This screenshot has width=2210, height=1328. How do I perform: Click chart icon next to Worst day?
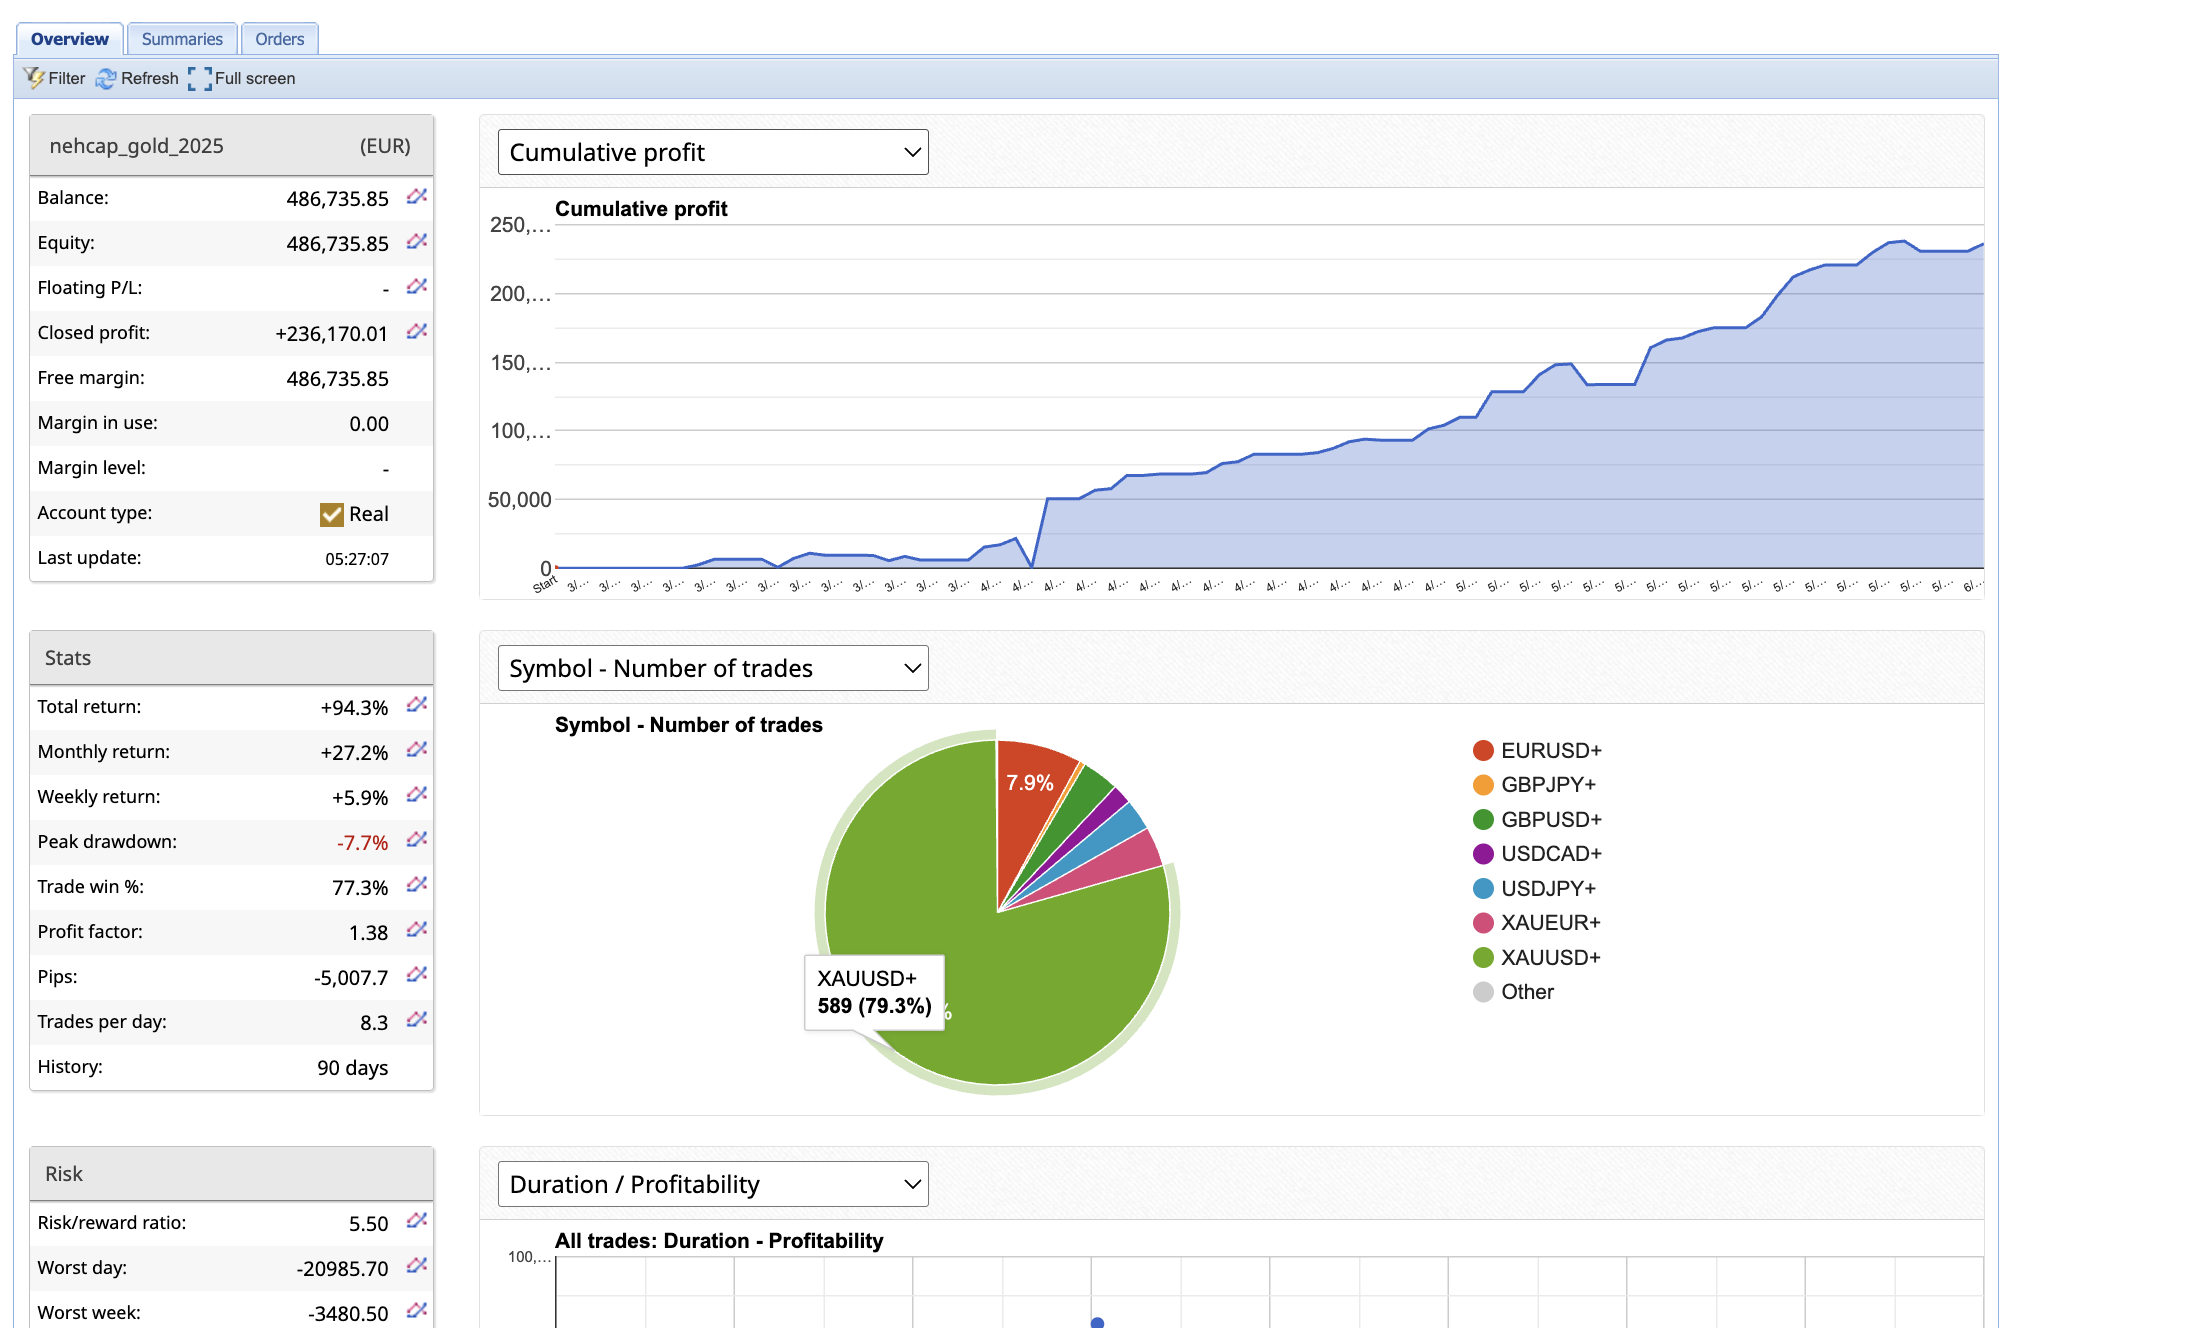click(417, 1267)
